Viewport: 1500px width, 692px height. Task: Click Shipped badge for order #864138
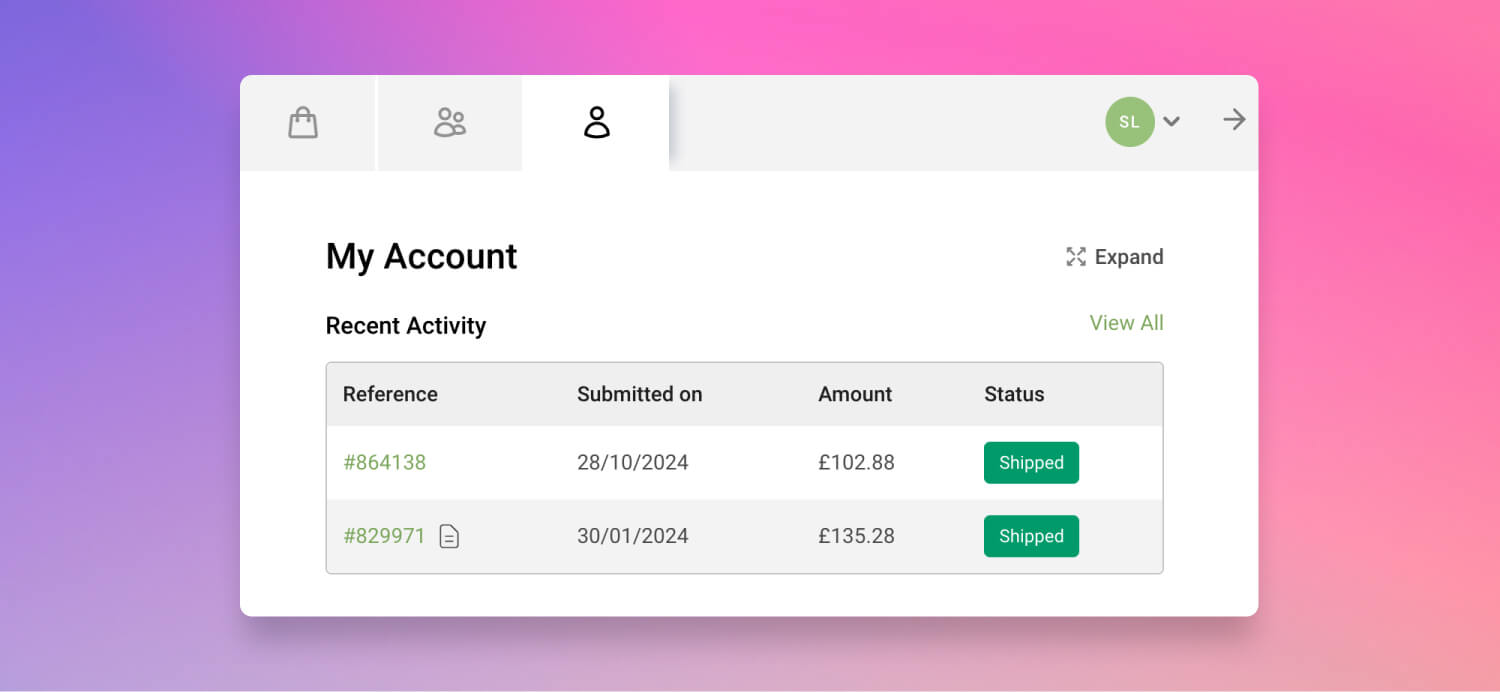coord(1031,463)
